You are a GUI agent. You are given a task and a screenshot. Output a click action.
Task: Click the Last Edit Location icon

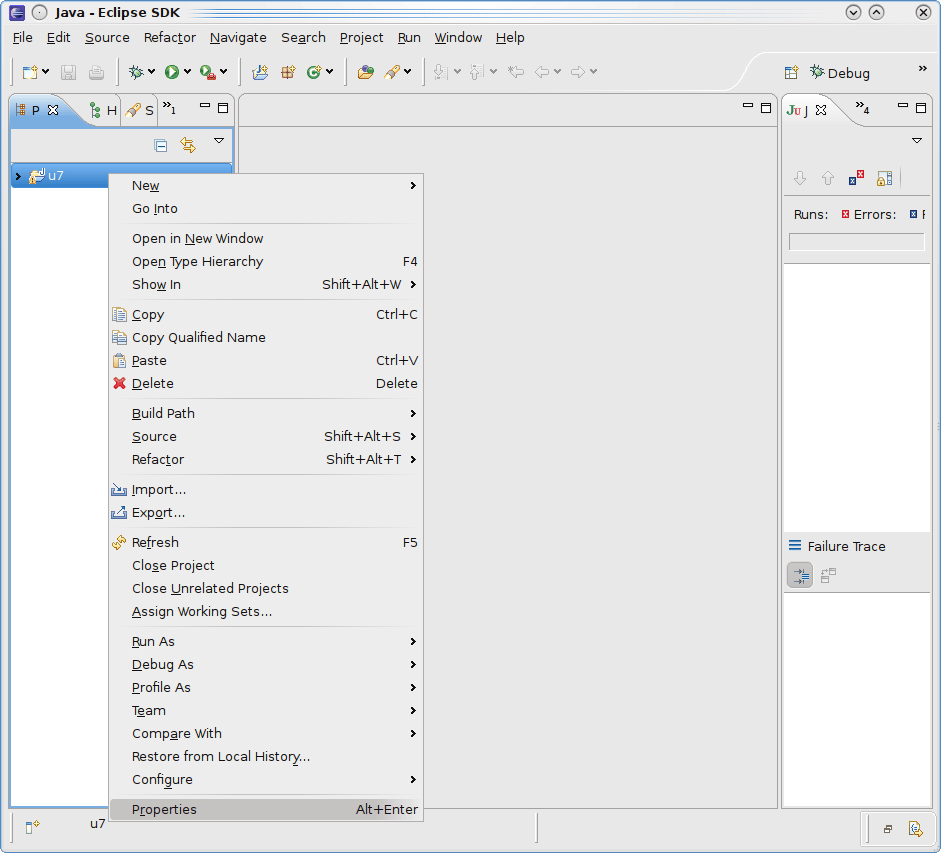point(516,72)
